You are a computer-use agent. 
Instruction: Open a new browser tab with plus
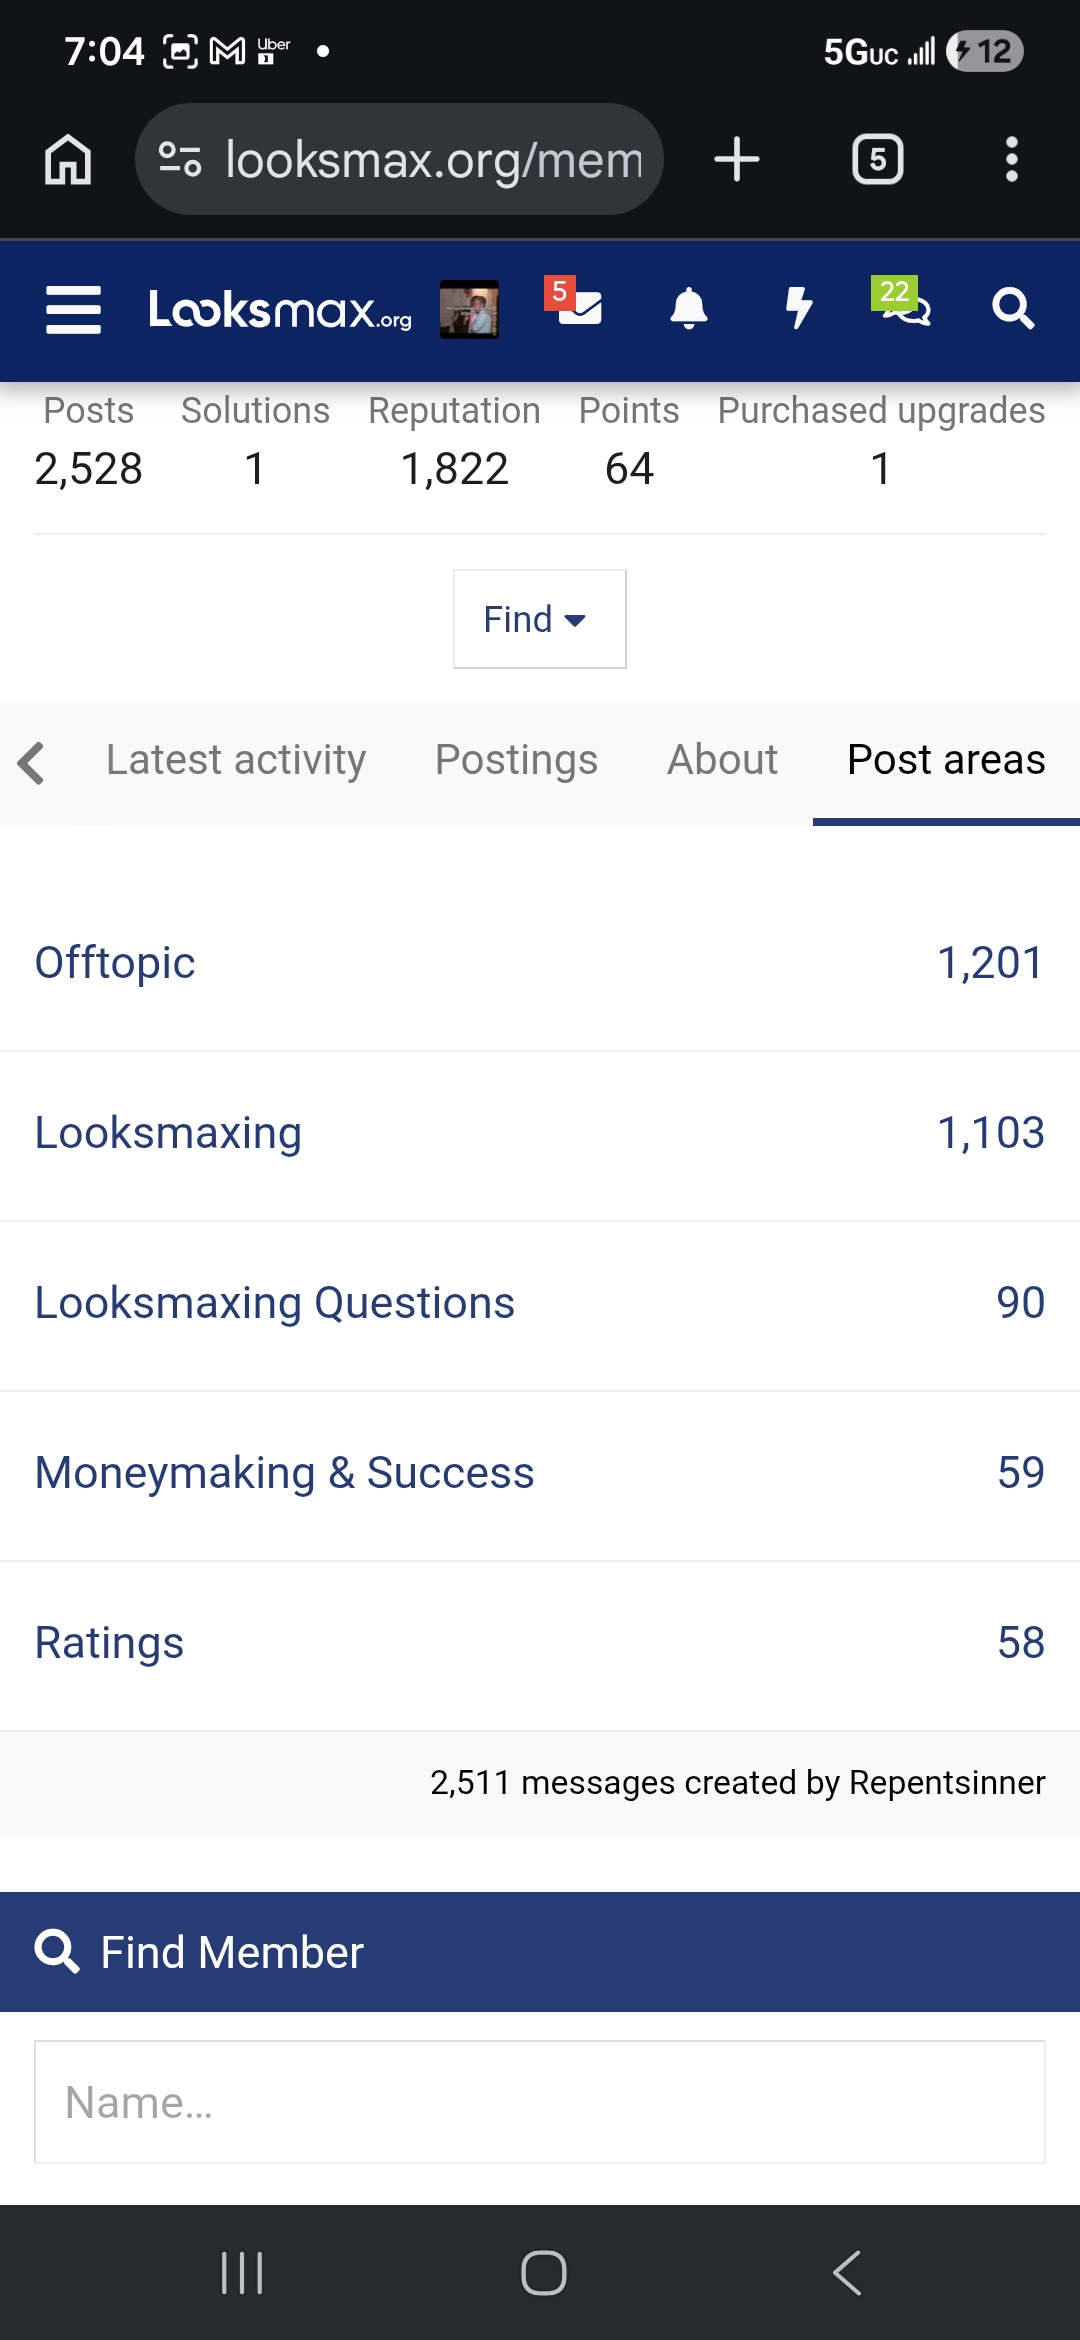[x=737, y=160]
